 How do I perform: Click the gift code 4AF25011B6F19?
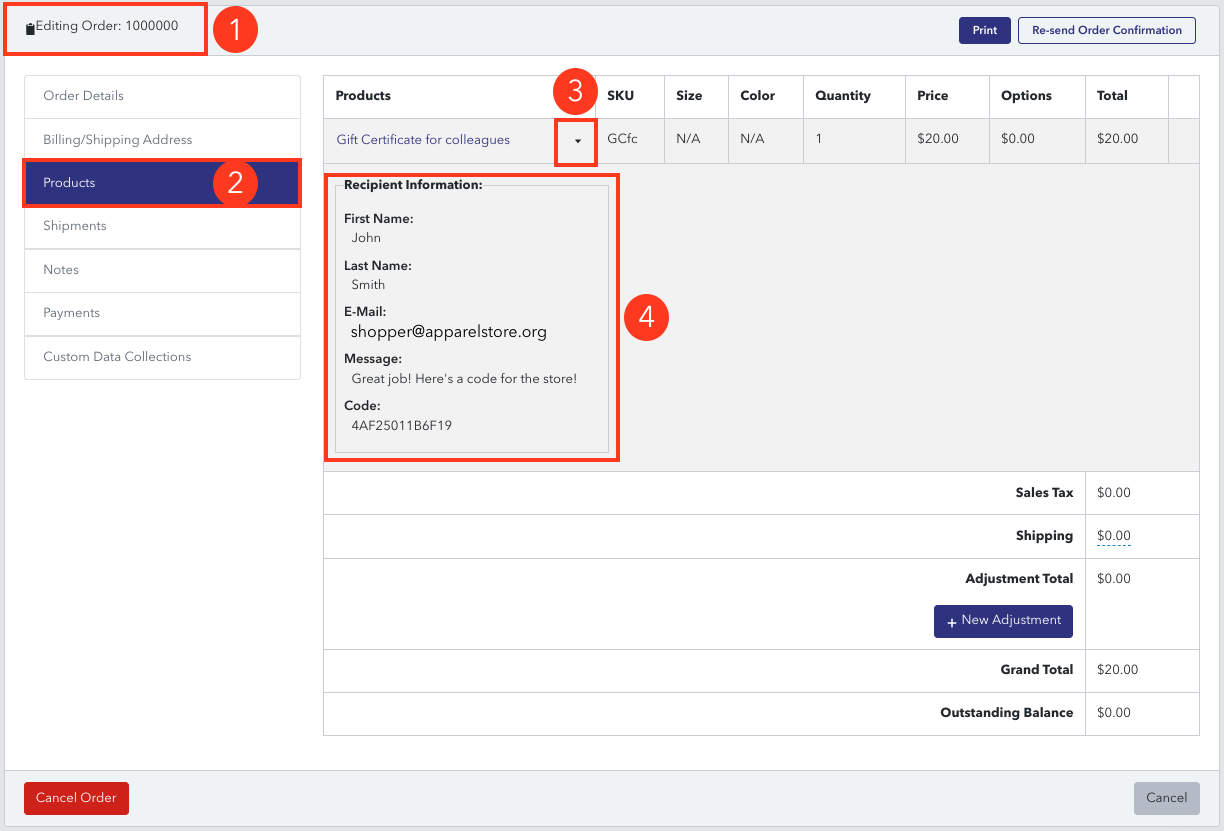pyautogui.click(x=402, y=425)
